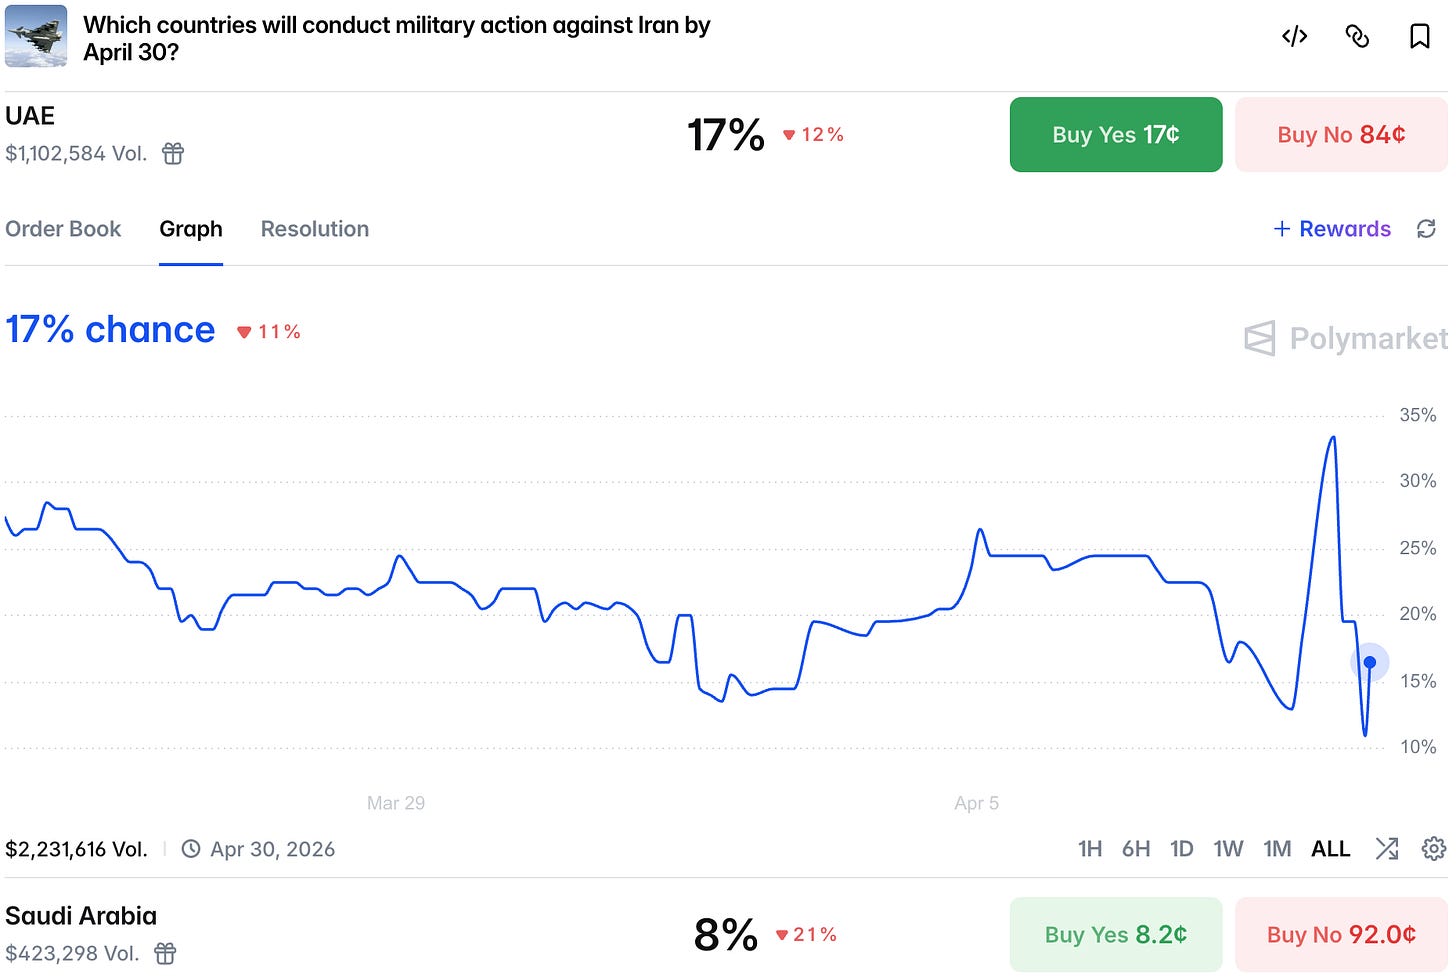The height and width of the screenshot is (977, 1456).
Task: Bookmark this market
Action: 1419,37
